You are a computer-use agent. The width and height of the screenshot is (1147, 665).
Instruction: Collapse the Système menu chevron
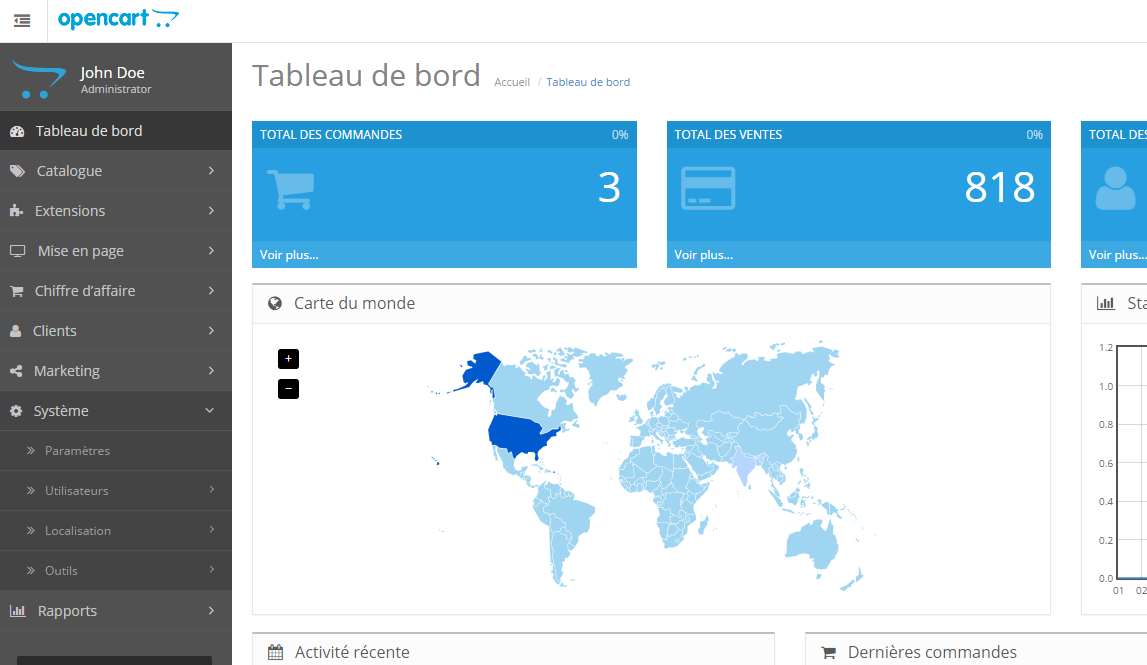[210, 410]
